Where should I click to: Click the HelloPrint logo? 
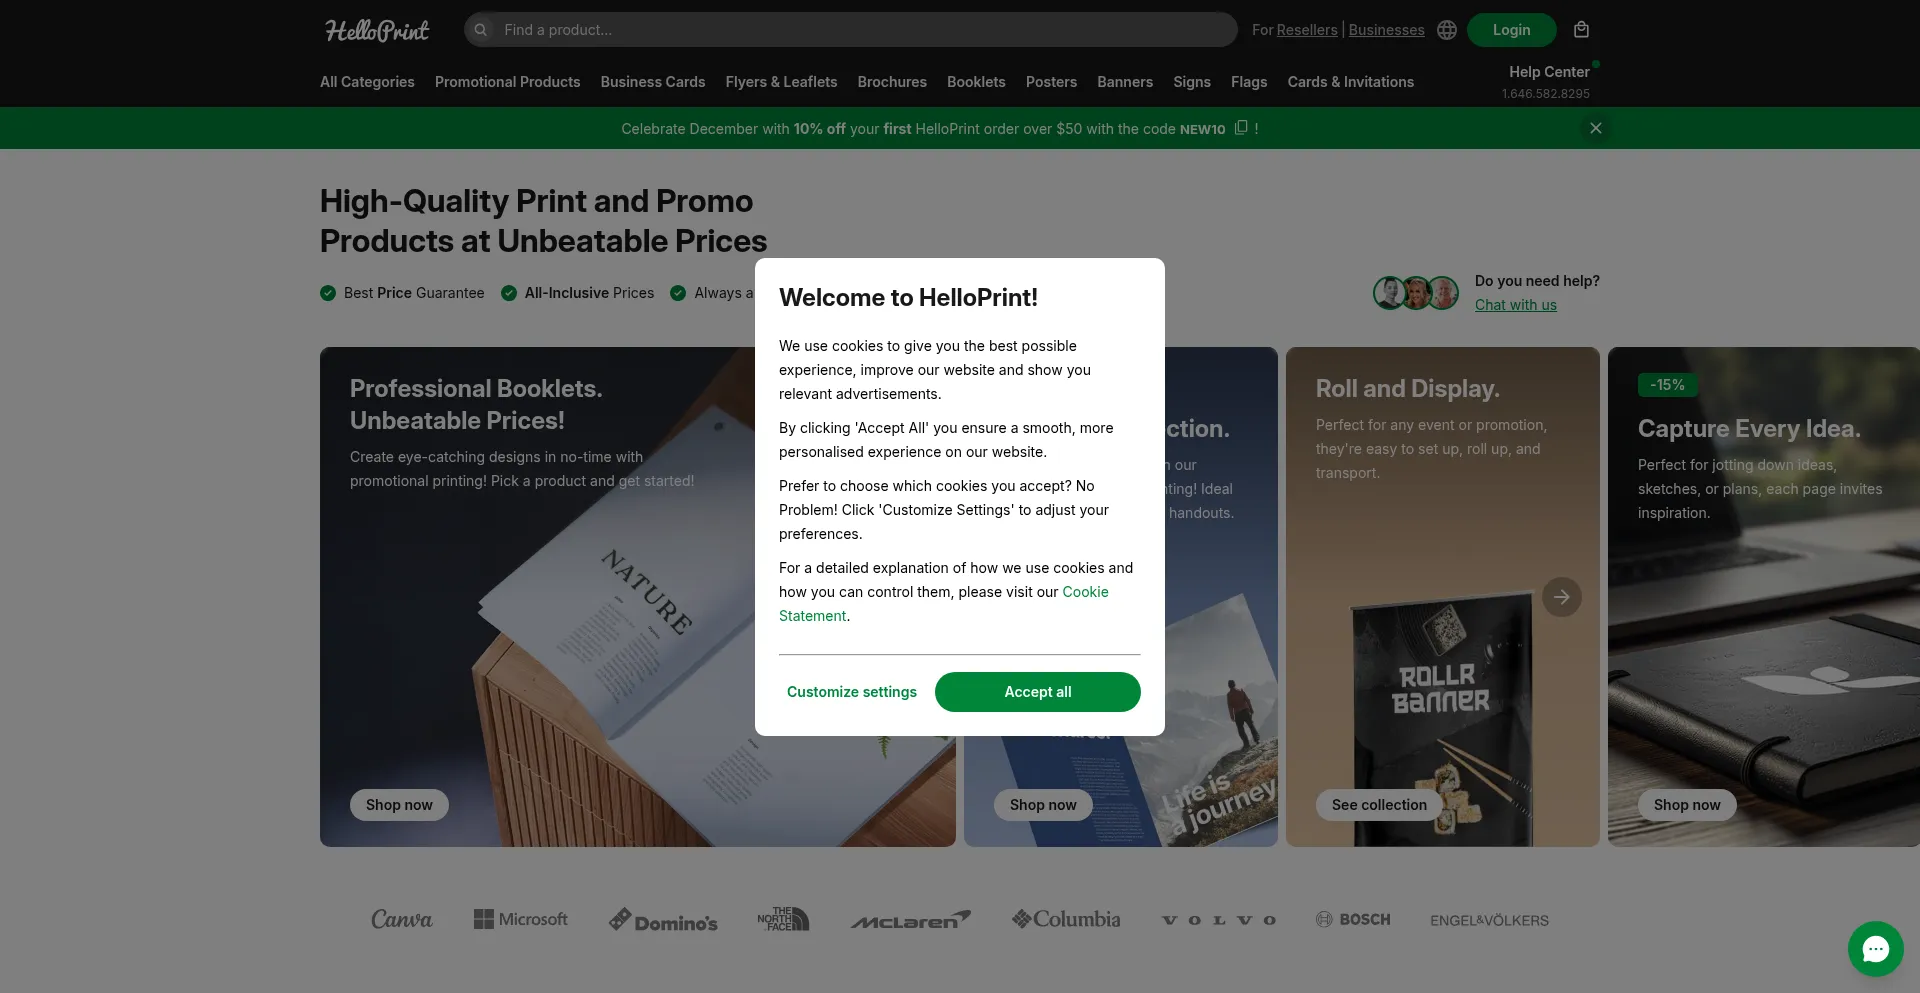click(376, 30)
